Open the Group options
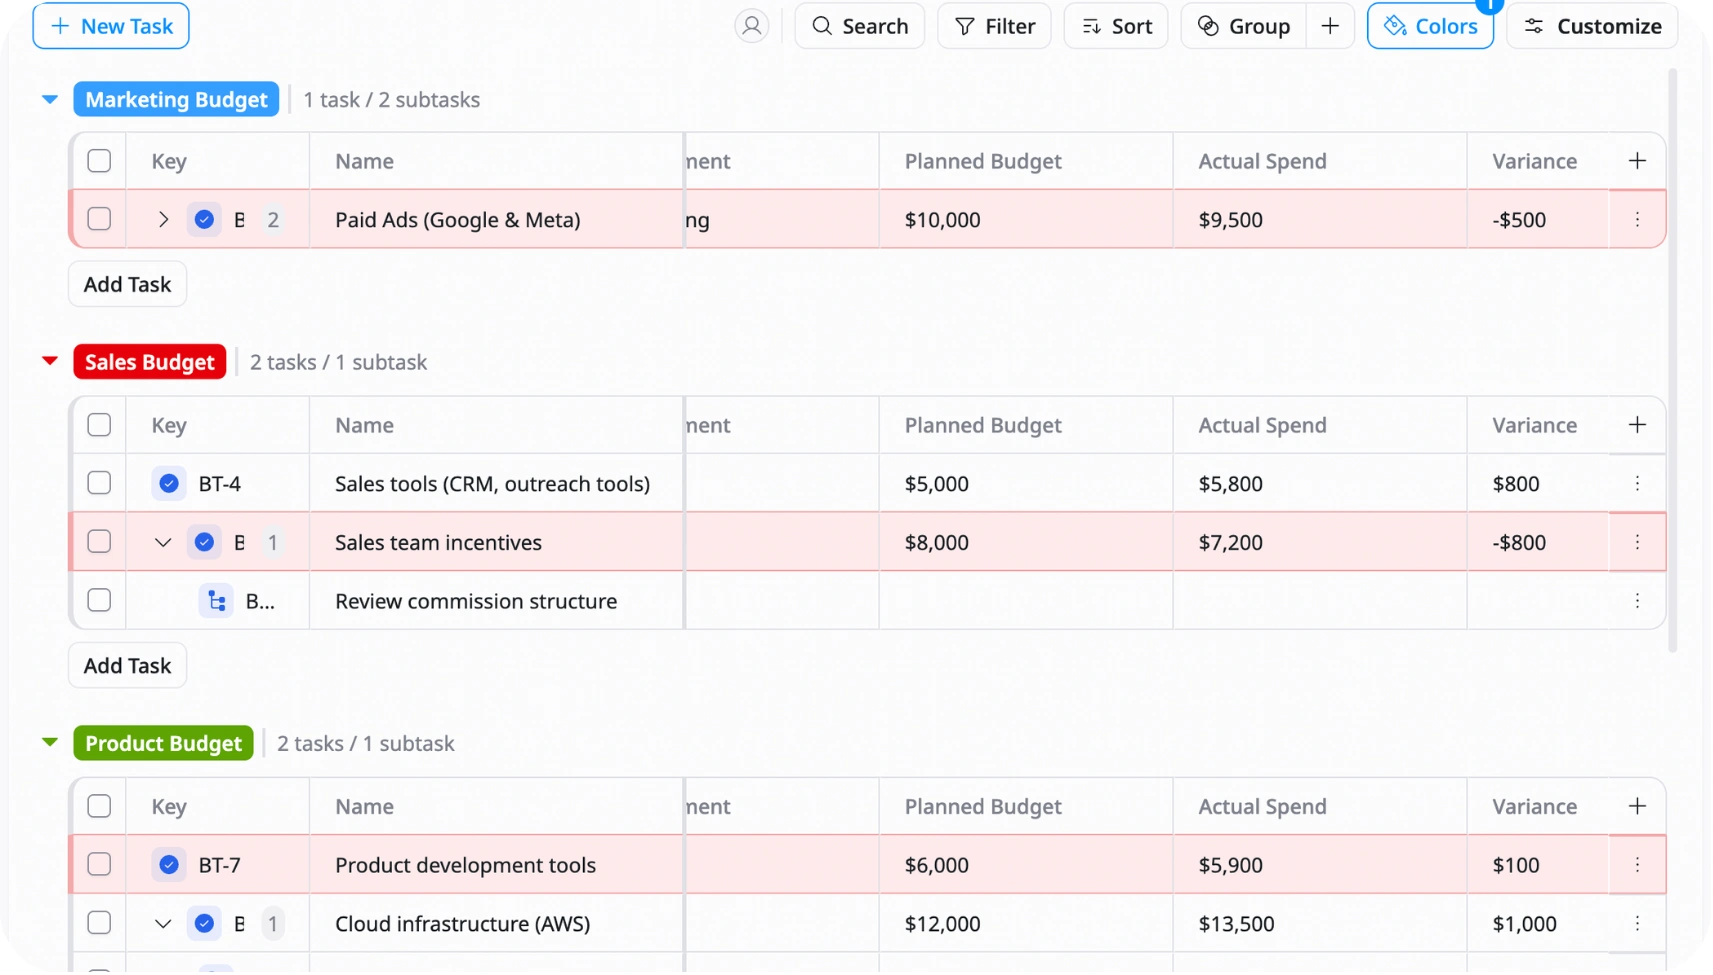The height and width of the screenshot is (975, 1713). point(1244,26)
